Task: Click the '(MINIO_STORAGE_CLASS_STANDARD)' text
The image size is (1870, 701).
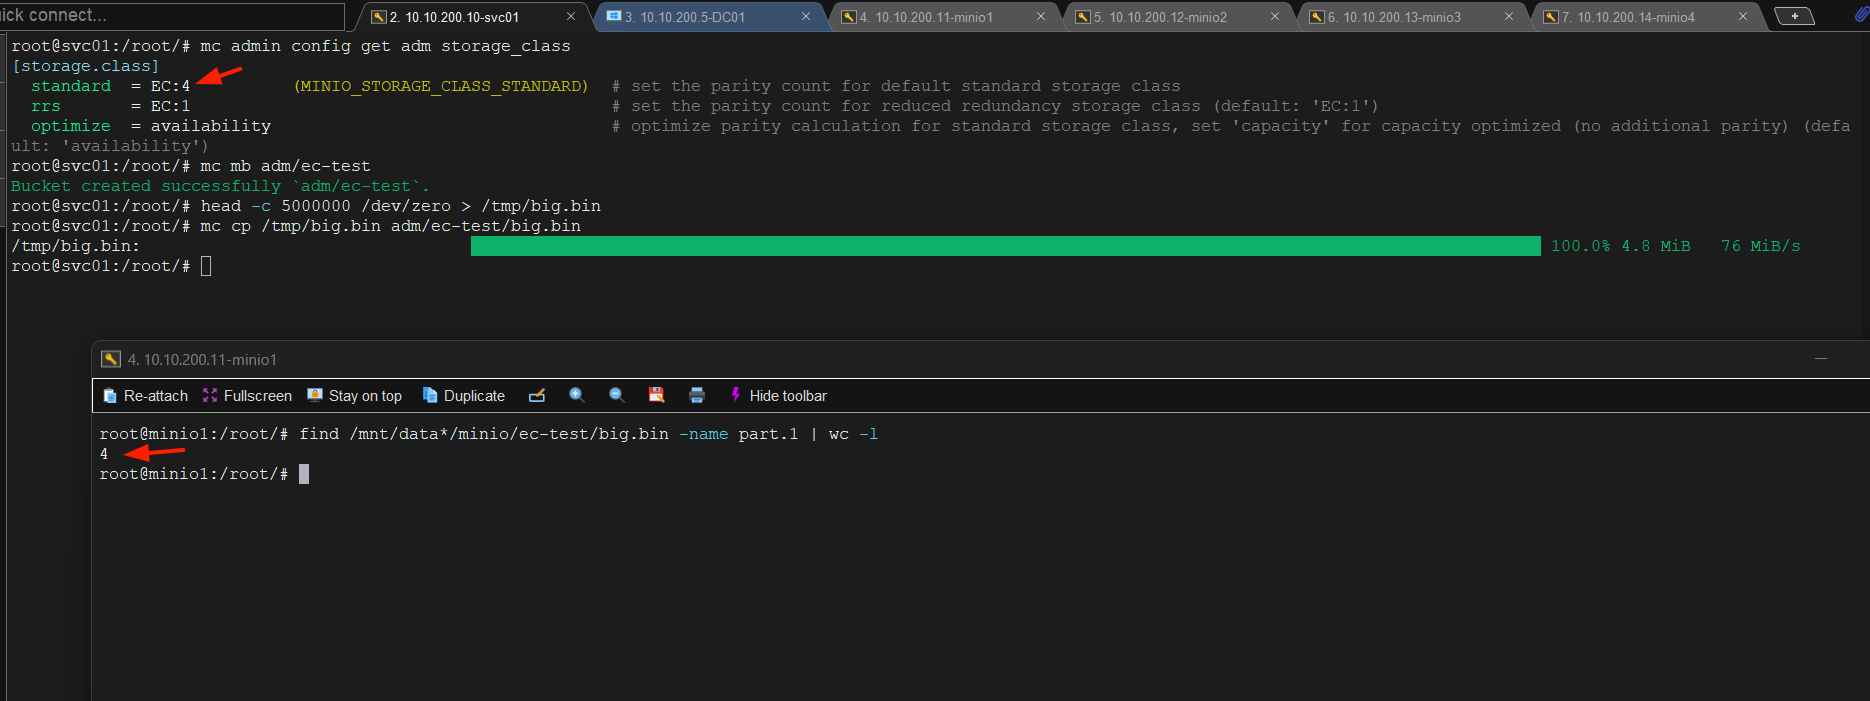Action: pos(441,86)
